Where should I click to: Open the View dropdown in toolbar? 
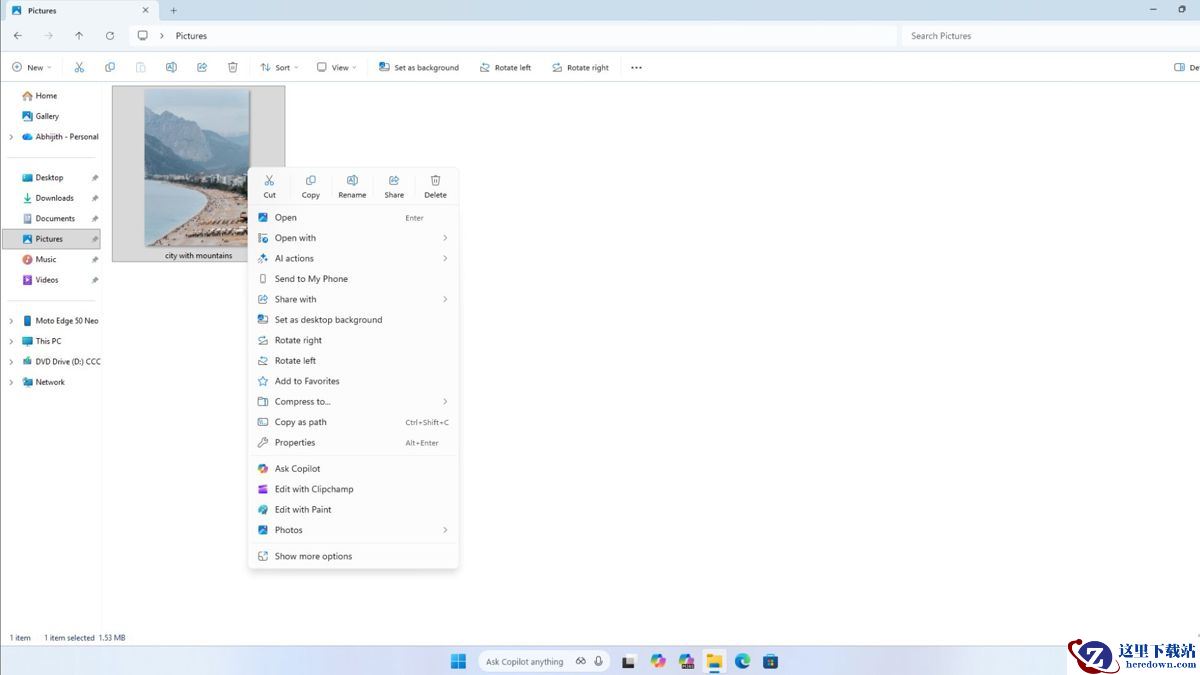click(x=336, y=67)
